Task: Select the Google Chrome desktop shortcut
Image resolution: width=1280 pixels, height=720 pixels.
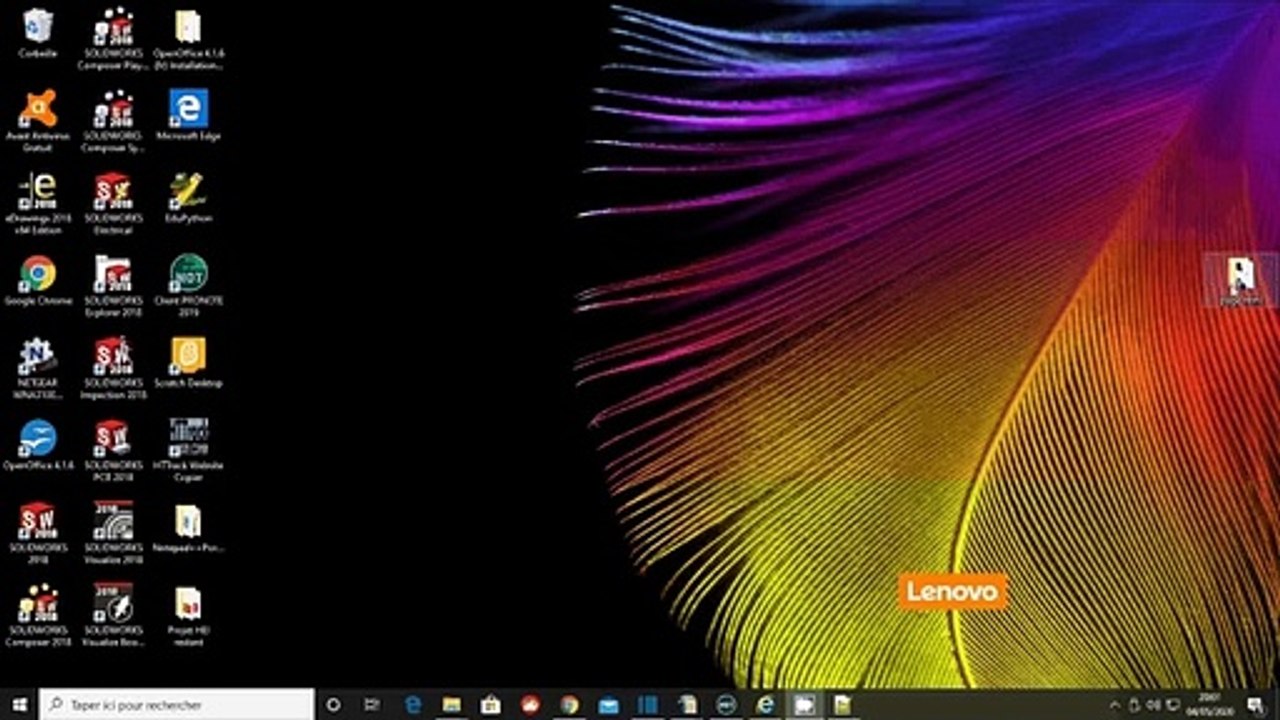Action: tap(38, 280)
